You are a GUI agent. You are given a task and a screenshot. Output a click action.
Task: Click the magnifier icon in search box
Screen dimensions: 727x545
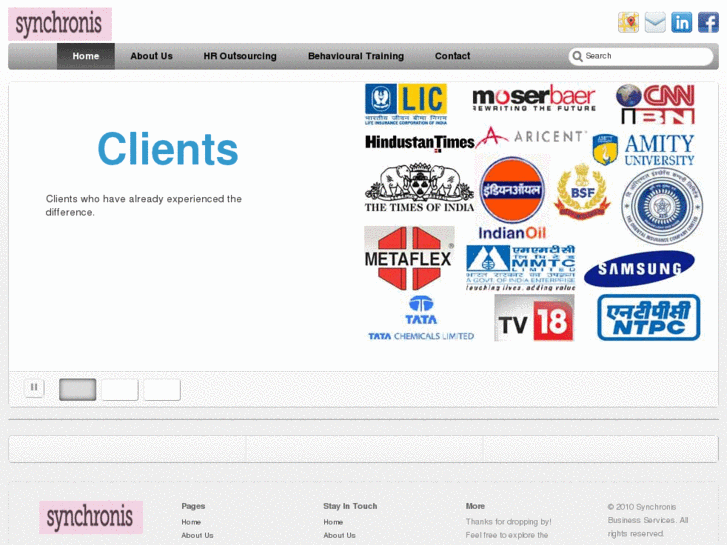pos(577,56)
